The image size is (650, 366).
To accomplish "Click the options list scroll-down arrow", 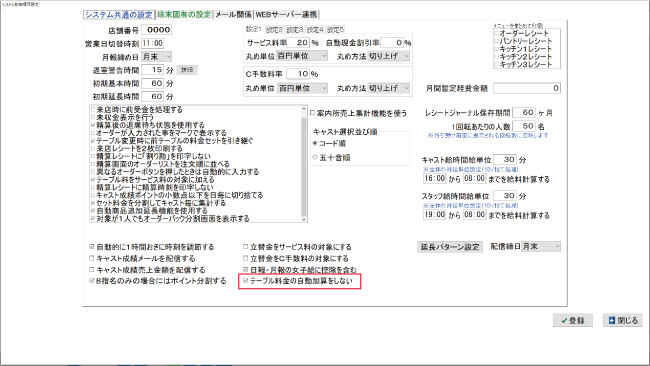I will pyautogui.click(x=304, y=219).
